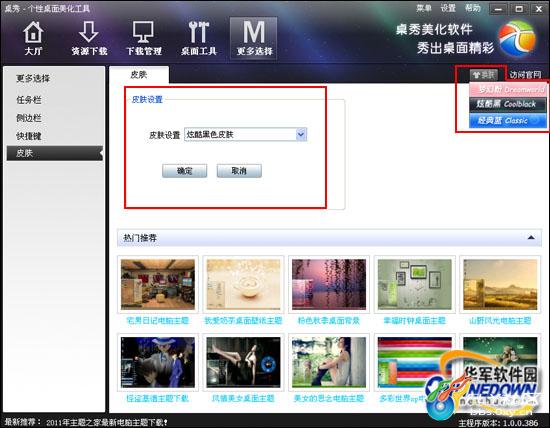The height and width of the screenshot is (428, 550).
Task: Click the 美女的思念电脑主题 link
Action: (x=329, y=398)
